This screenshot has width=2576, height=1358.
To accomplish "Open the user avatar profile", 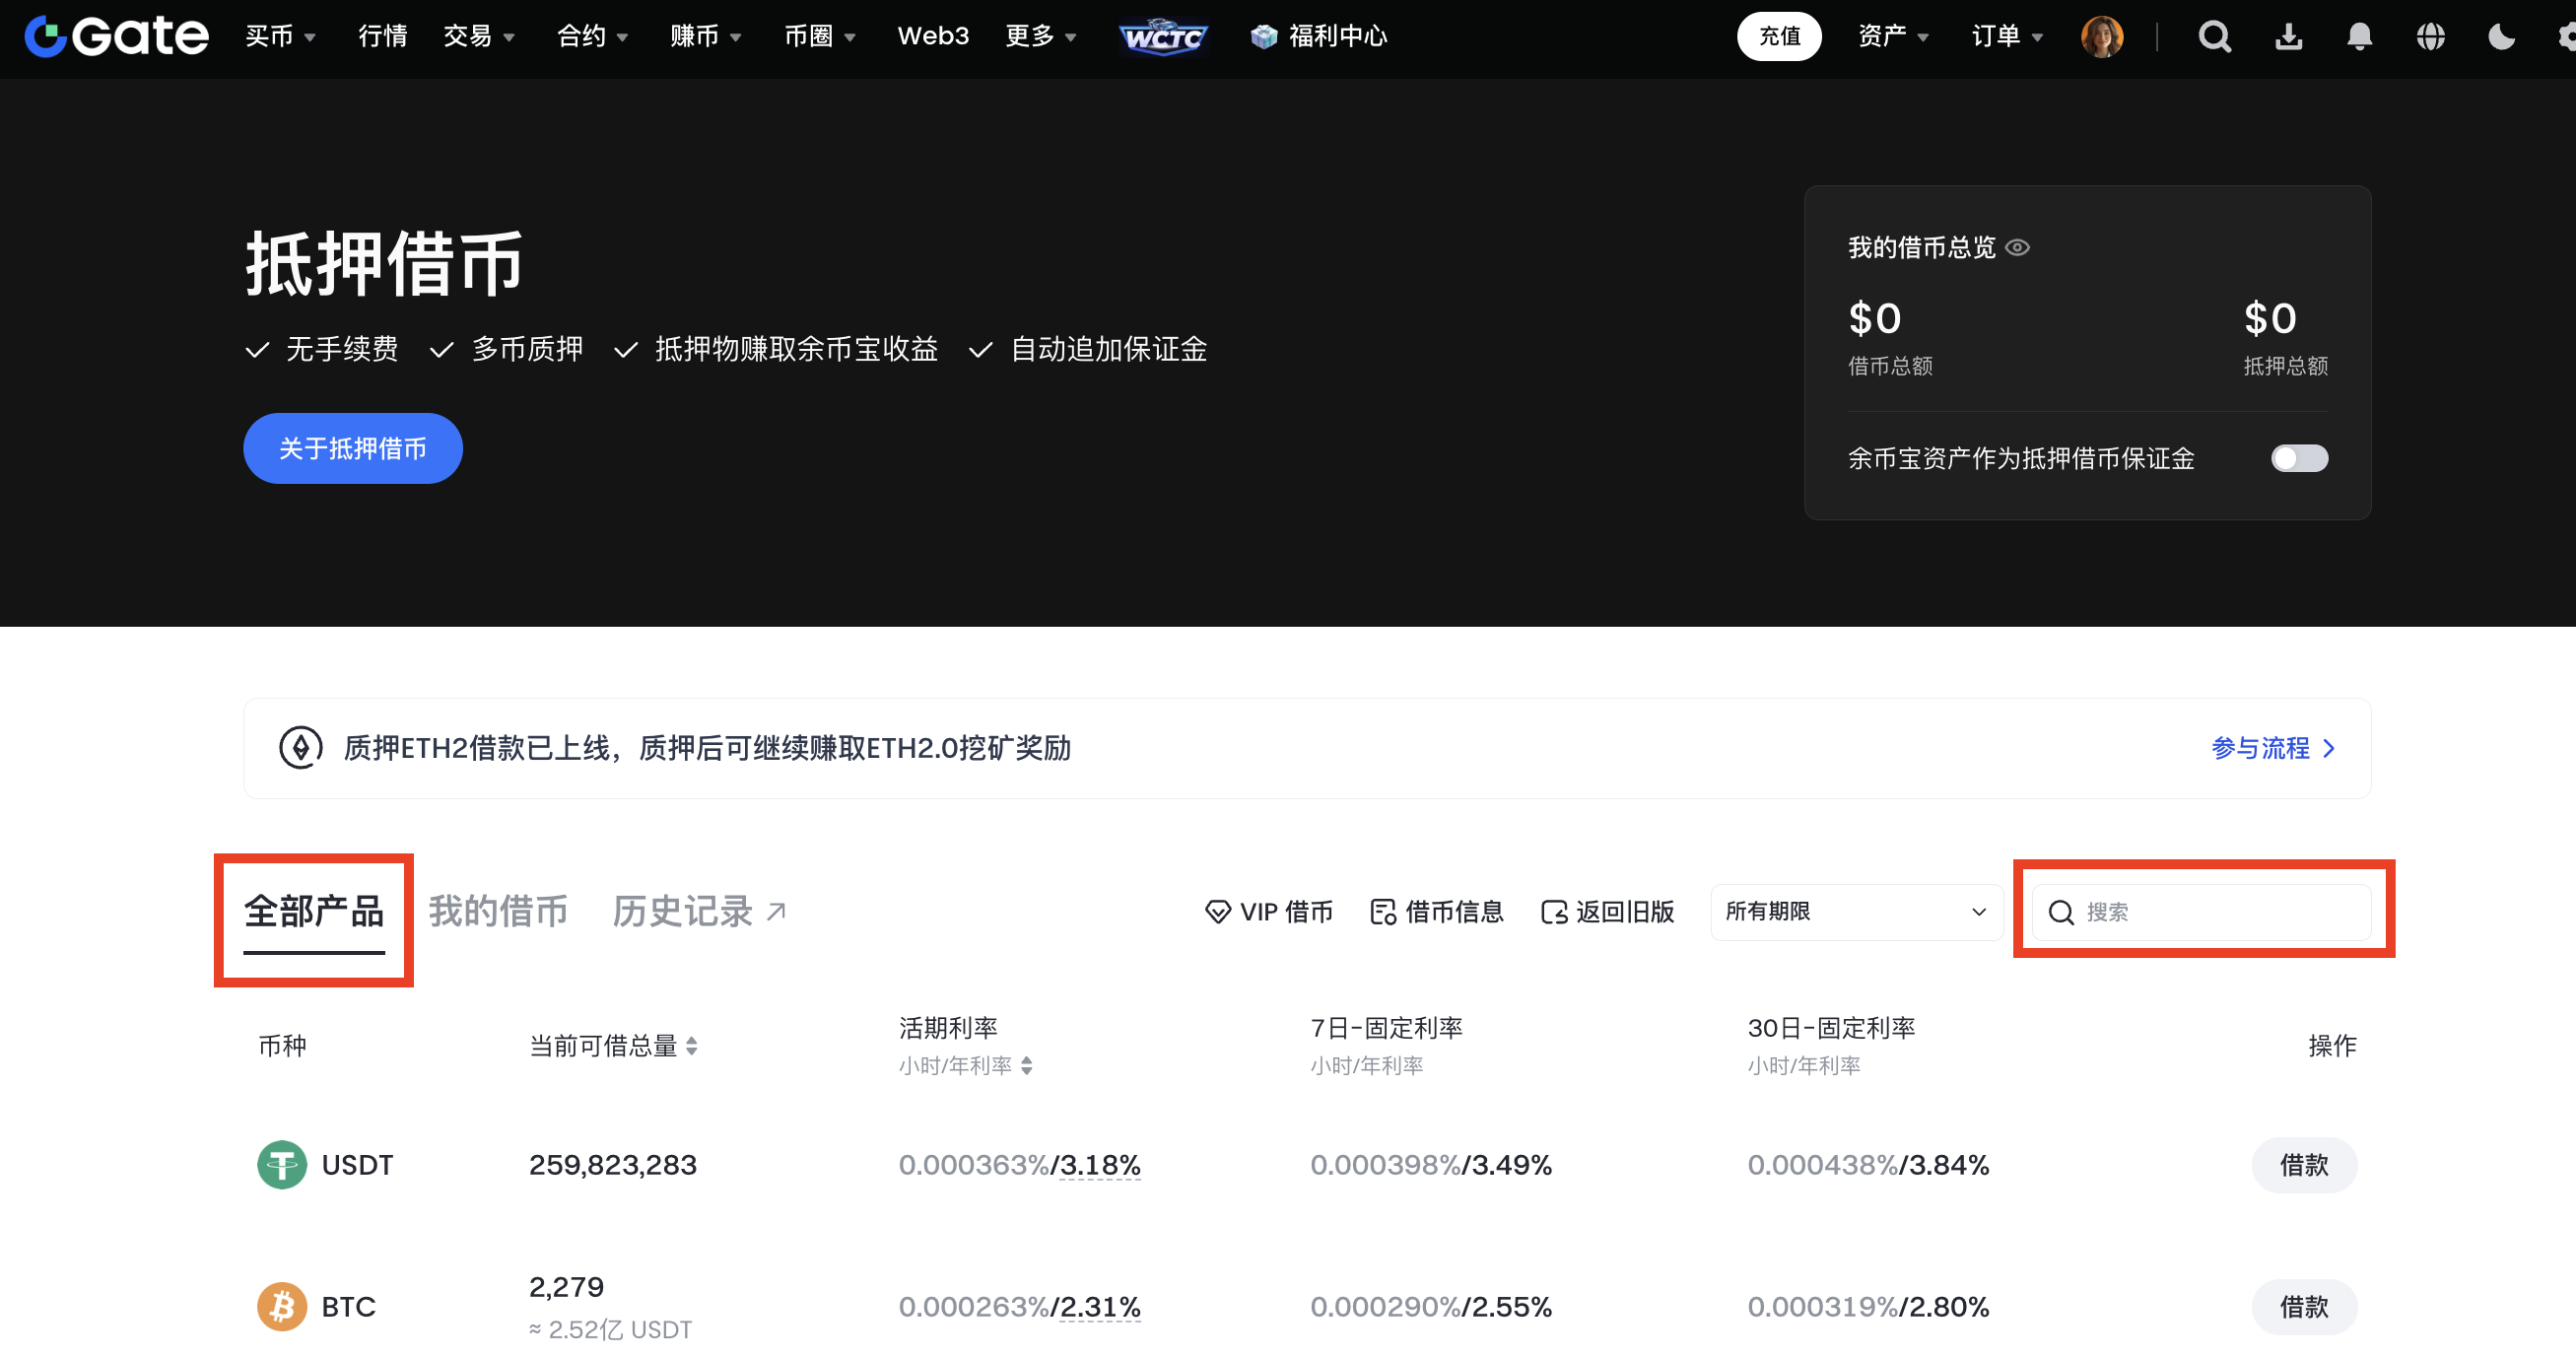I will tap(2101, 36).
